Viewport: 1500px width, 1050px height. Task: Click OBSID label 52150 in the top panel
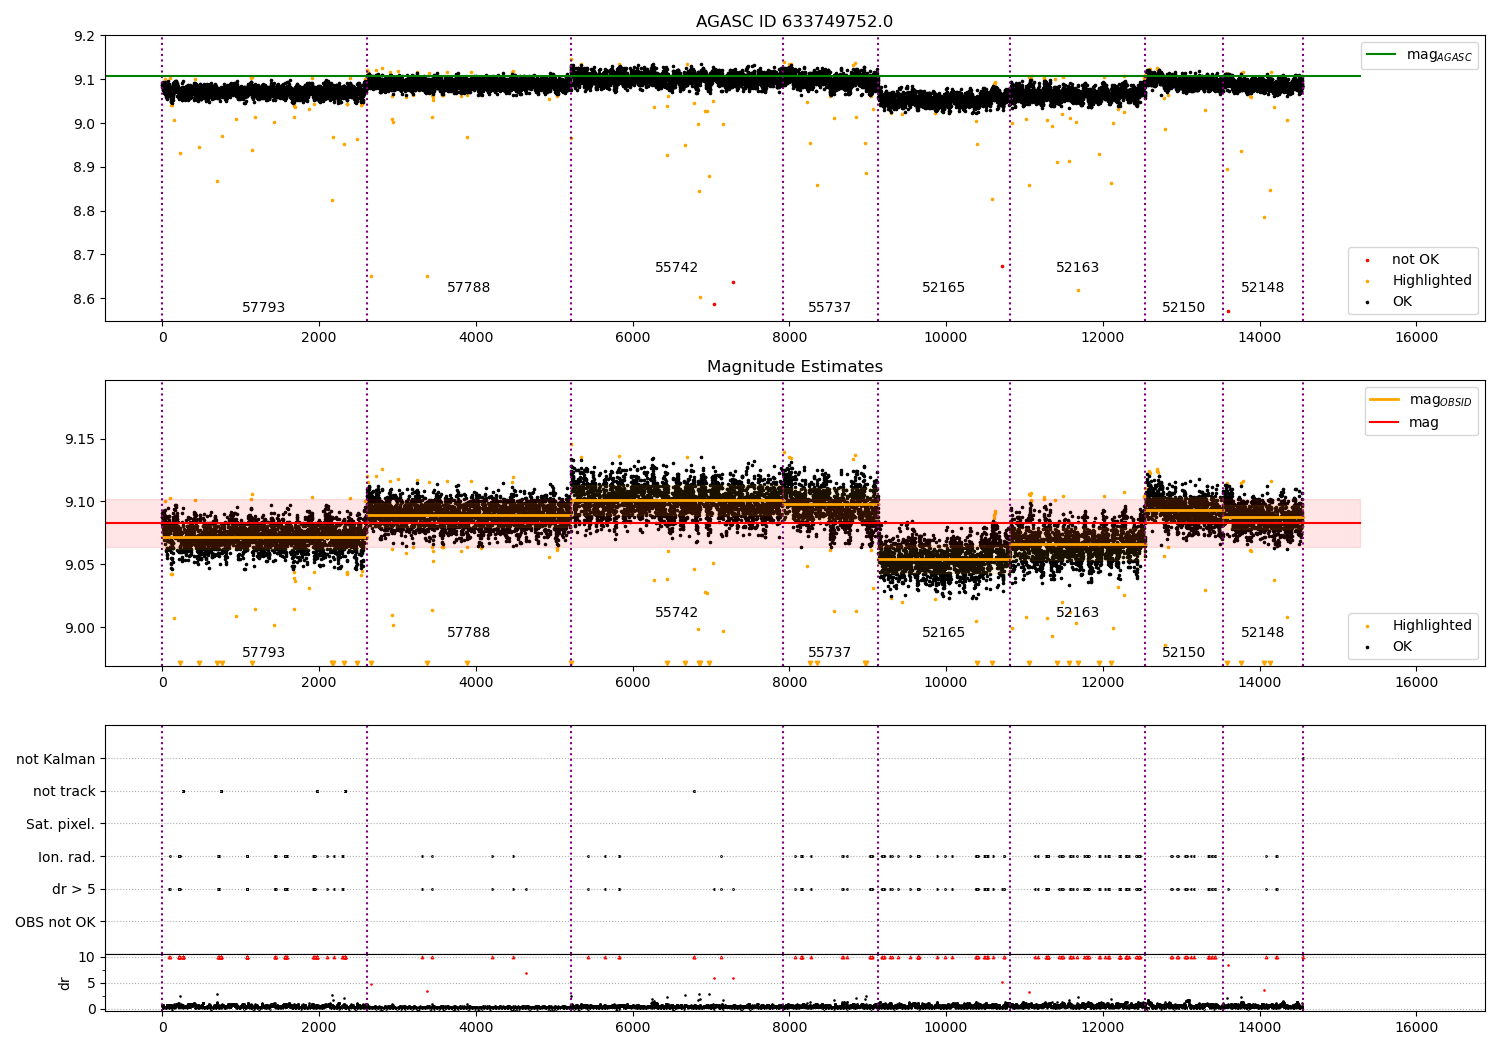1183,308
